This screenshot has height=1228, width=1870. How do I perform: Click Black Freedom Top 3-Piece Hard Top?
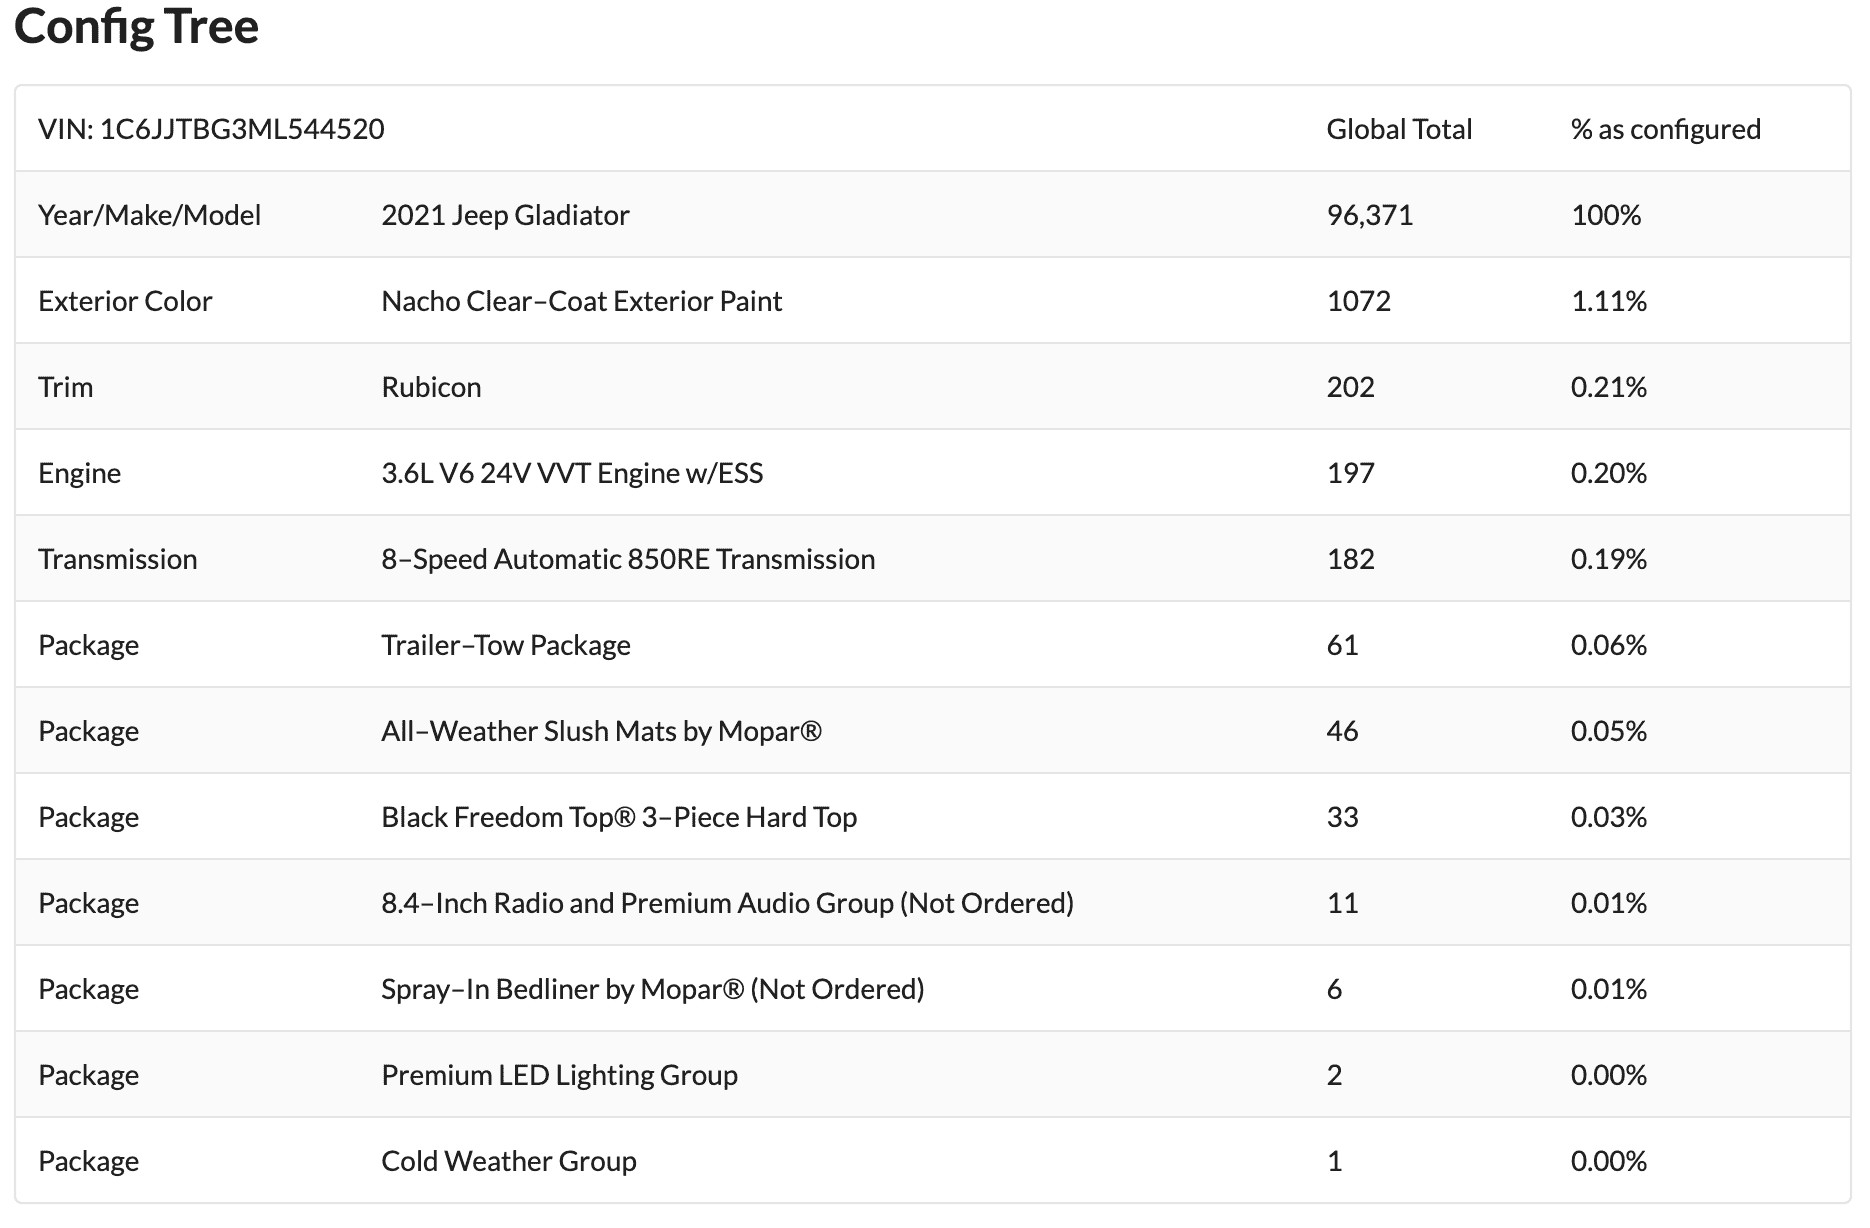tap(619, 817)
